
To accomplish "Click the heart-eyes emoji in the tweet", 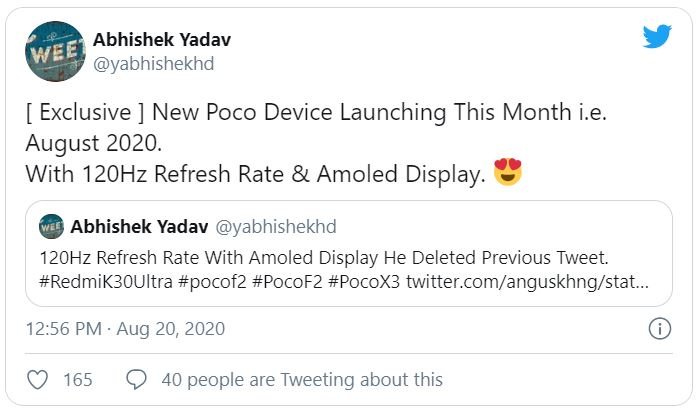I will point(509,173).
